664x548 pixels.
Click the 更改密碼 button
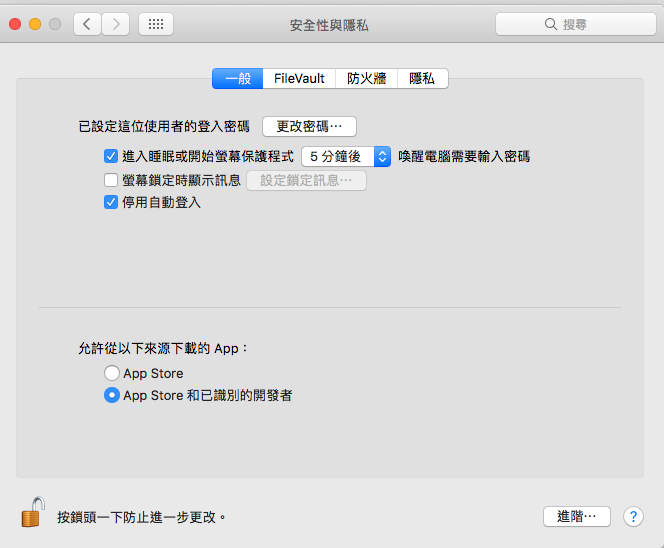(x=309, y=126)
